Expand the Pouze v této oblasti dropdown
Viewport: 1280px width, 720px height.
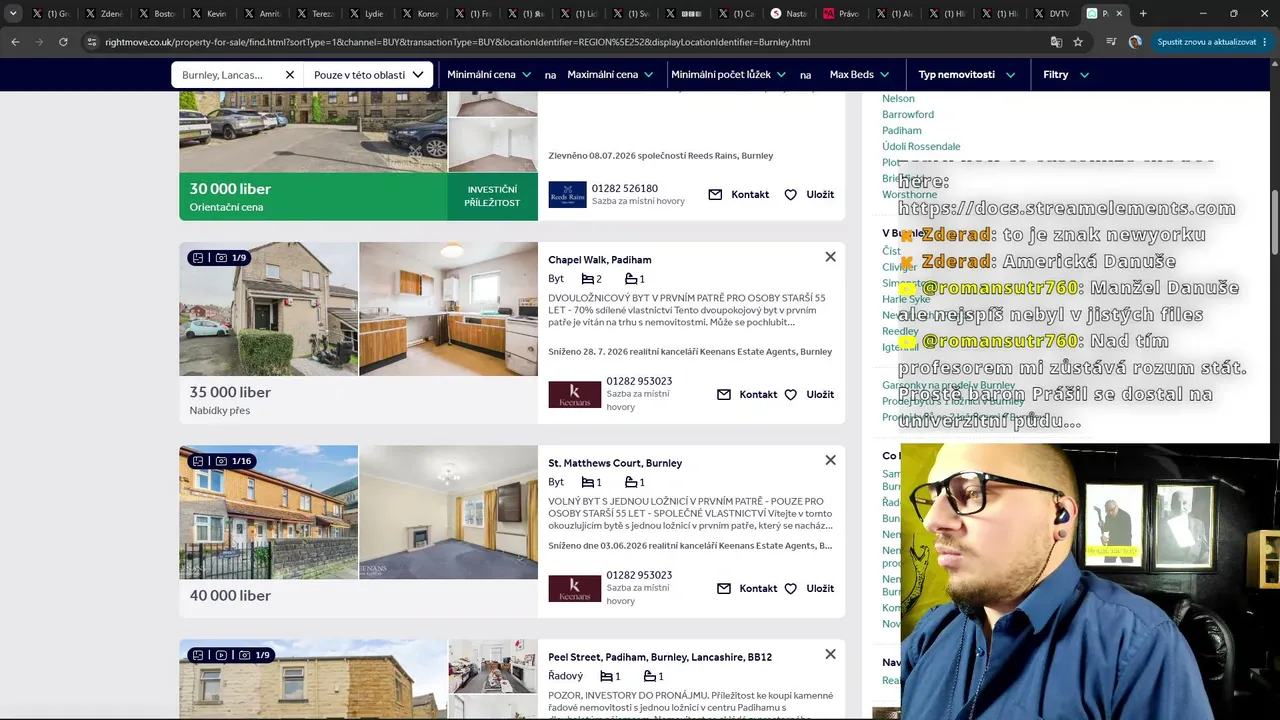[x=368, y=75]
